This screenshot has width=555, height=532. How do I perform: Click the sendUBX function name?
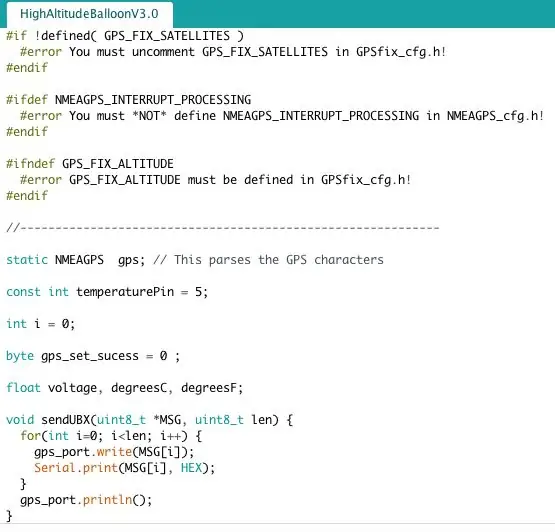(65, 420)
